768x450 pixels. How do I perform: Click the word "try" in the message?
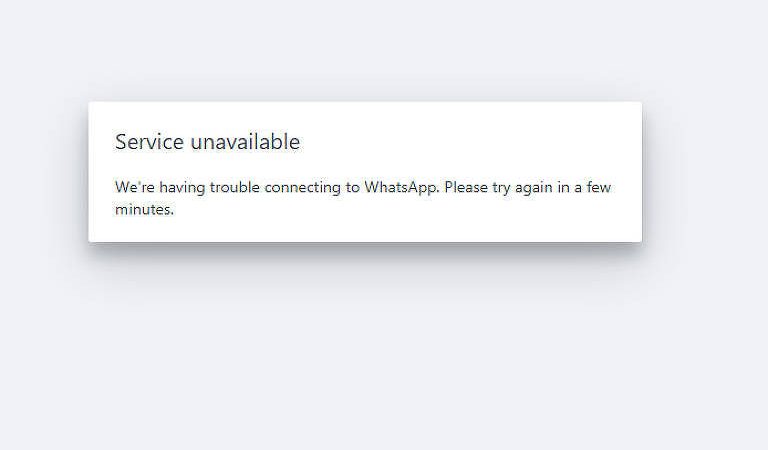pos(502,189)
